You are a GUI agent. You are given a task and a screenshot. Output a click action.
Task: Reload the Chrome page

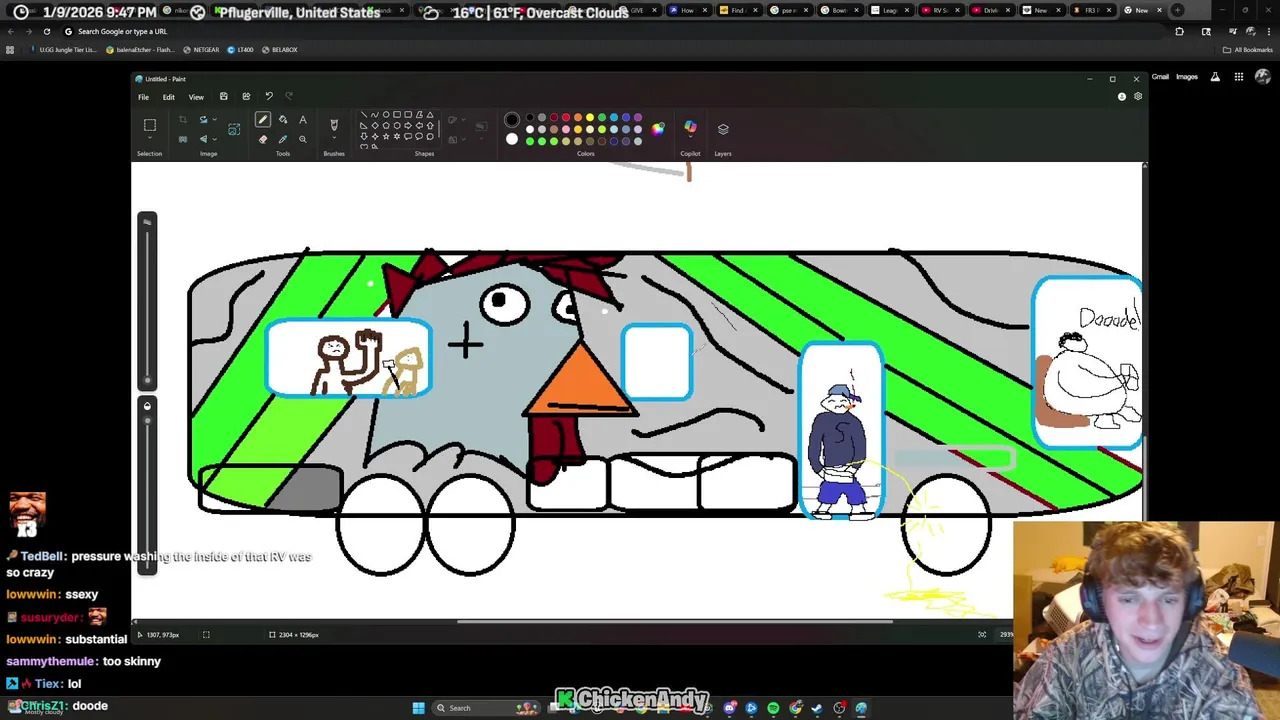tap(47, 31)
